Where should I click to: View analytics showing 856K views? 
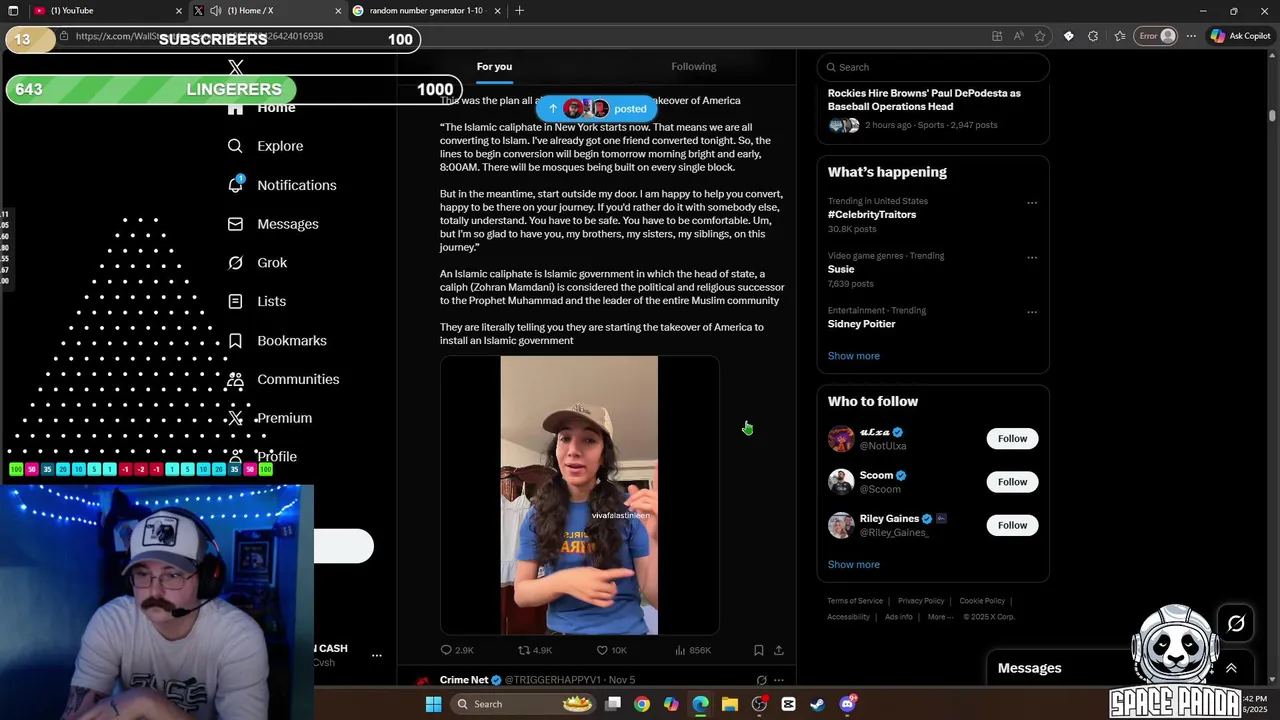point(692,650)
